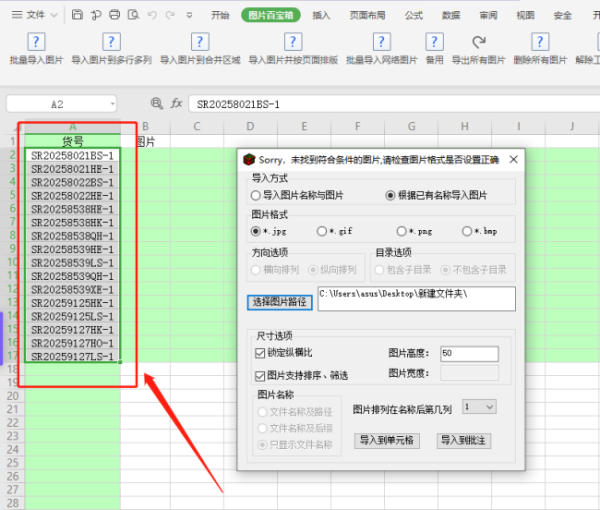This screenshot has width=600, height=510.
Task: Click the 批量导入网络图片 icon
Action: 381,42
